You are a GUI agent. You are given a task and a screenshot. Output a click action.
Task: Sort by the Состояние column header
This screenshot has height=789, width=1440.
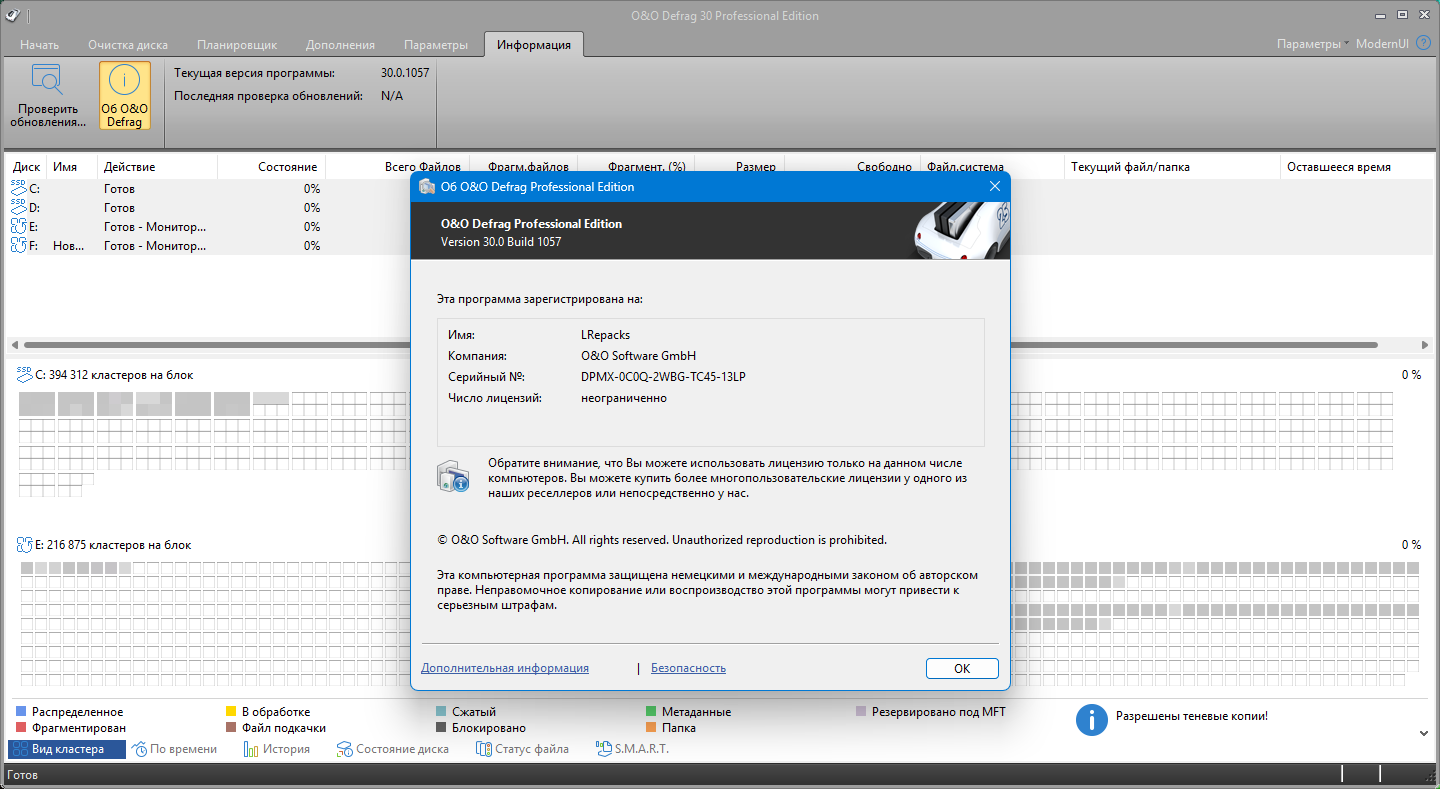pyautogui.click(x=271, y=167)
